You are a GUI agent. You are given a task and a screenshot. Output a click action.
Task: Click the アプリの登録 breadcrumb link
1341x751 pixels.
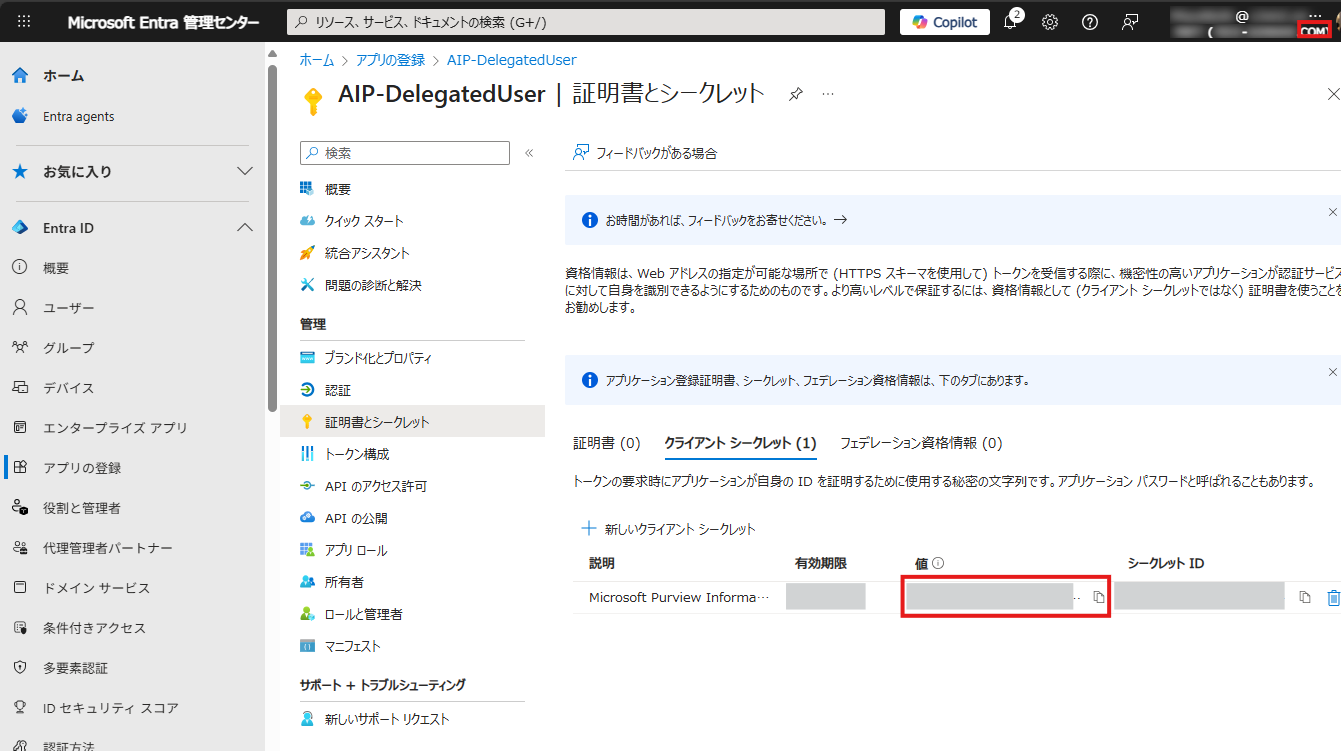click(390, 60)
